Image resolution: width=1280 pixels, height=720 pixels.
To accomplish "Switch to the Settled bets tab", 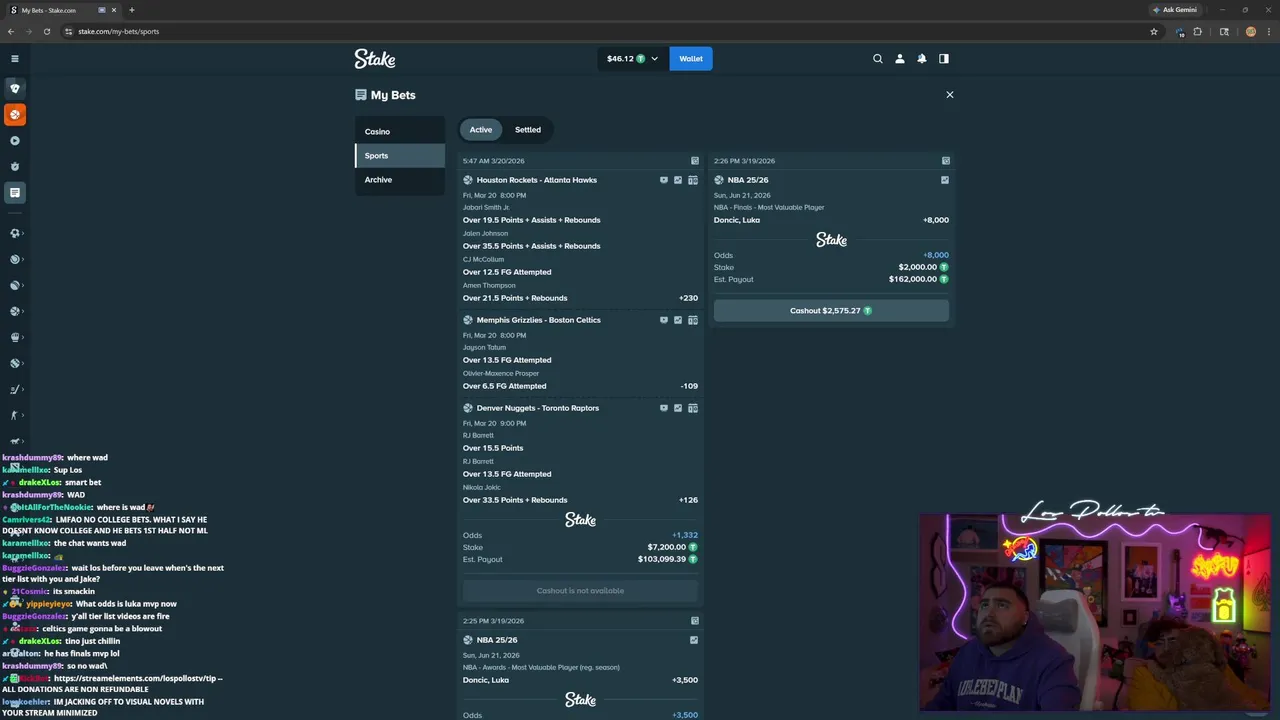I will 528,129.
